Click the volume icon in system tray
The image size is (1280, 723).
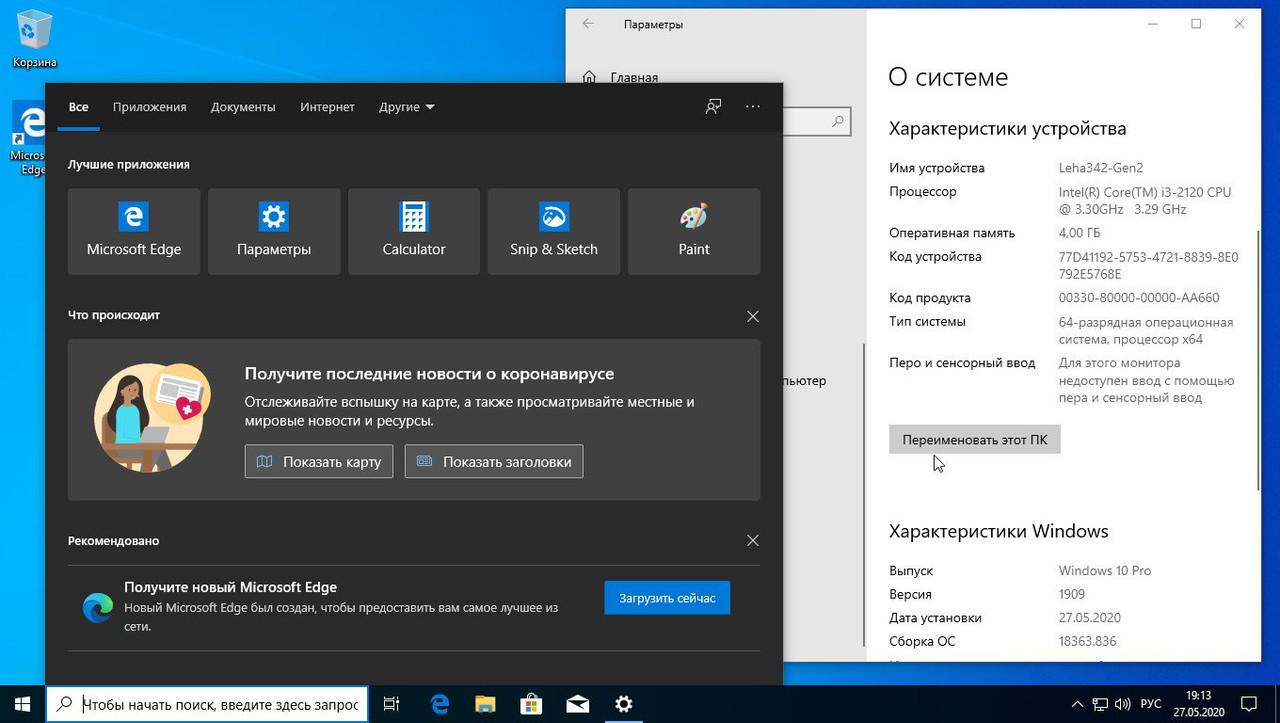[1124, 704]
